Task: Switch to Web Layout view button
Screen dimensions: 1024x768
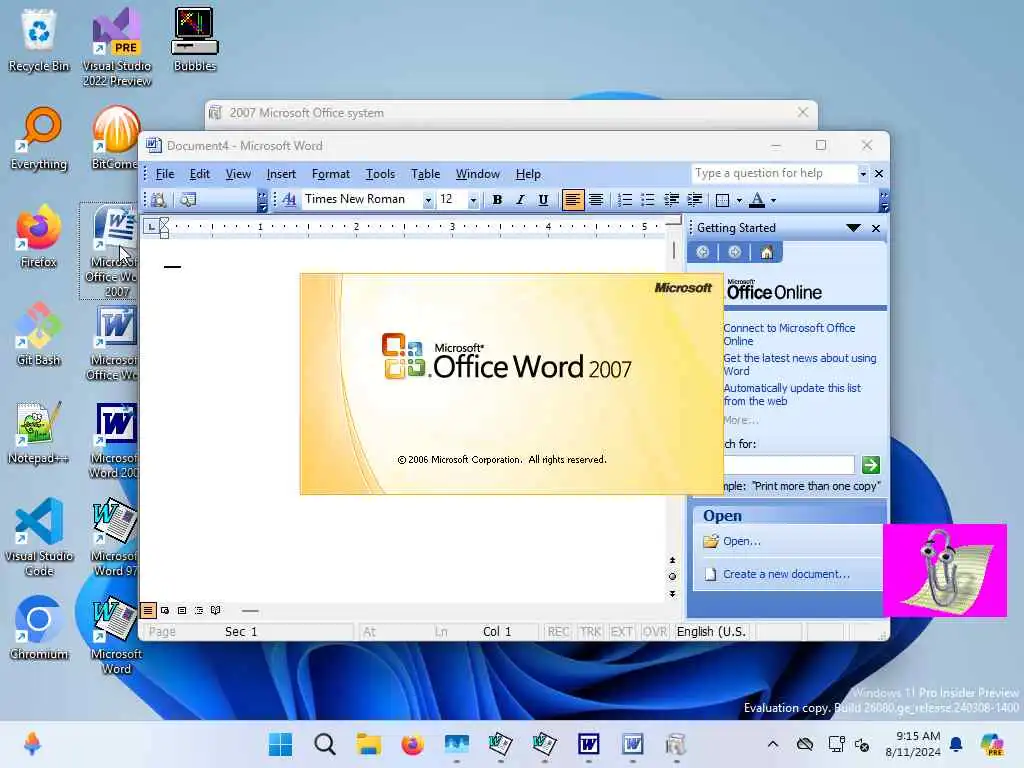Action: click(165, 611)
